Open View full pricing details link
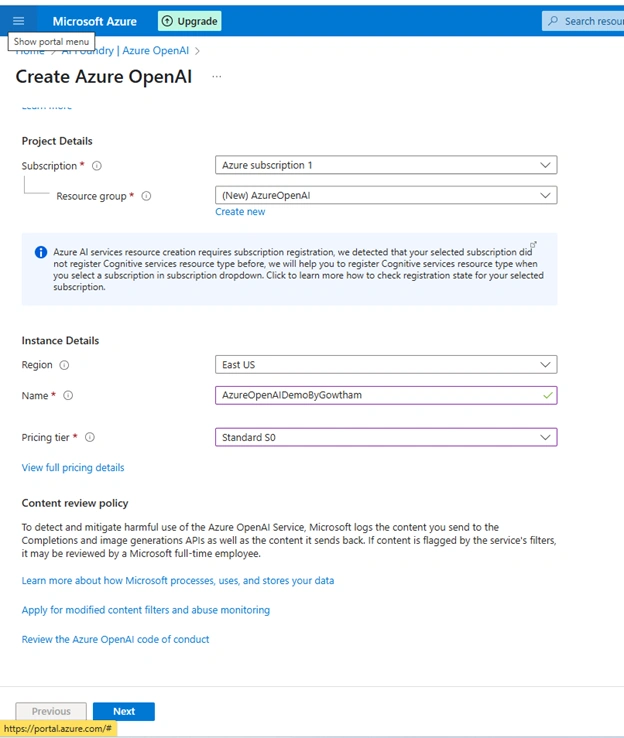This screenshot has width=624, height=738. (x=73, y=467)
